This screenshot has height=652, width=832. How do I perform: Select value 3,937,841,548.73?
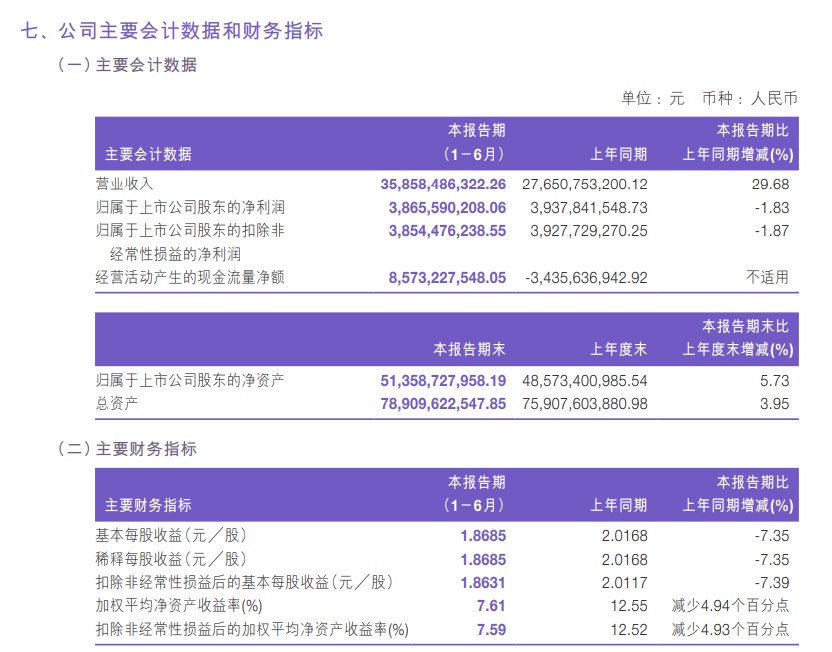click(x=589, y=207)
